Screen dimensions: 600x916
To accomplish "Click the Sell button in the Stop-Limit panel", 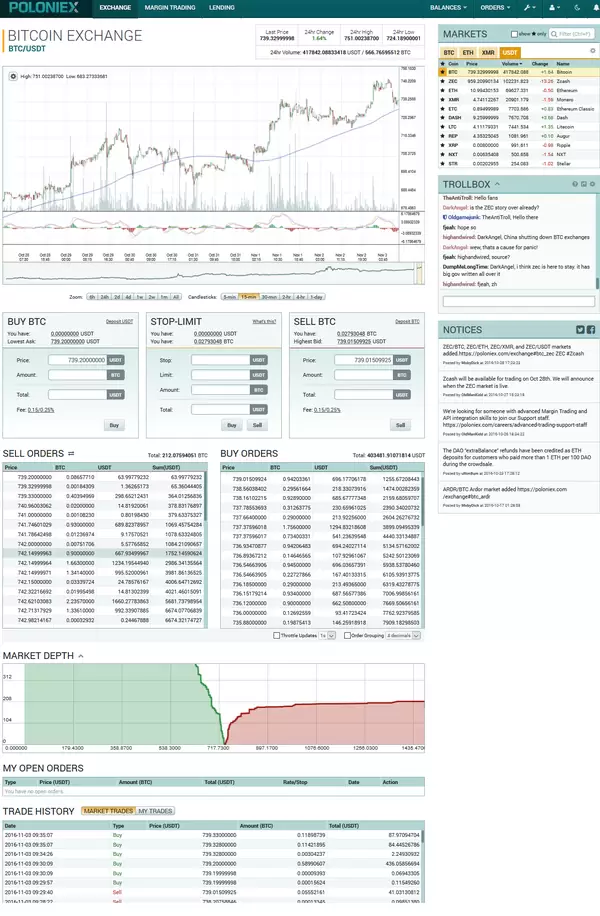I will click(257, 425).
